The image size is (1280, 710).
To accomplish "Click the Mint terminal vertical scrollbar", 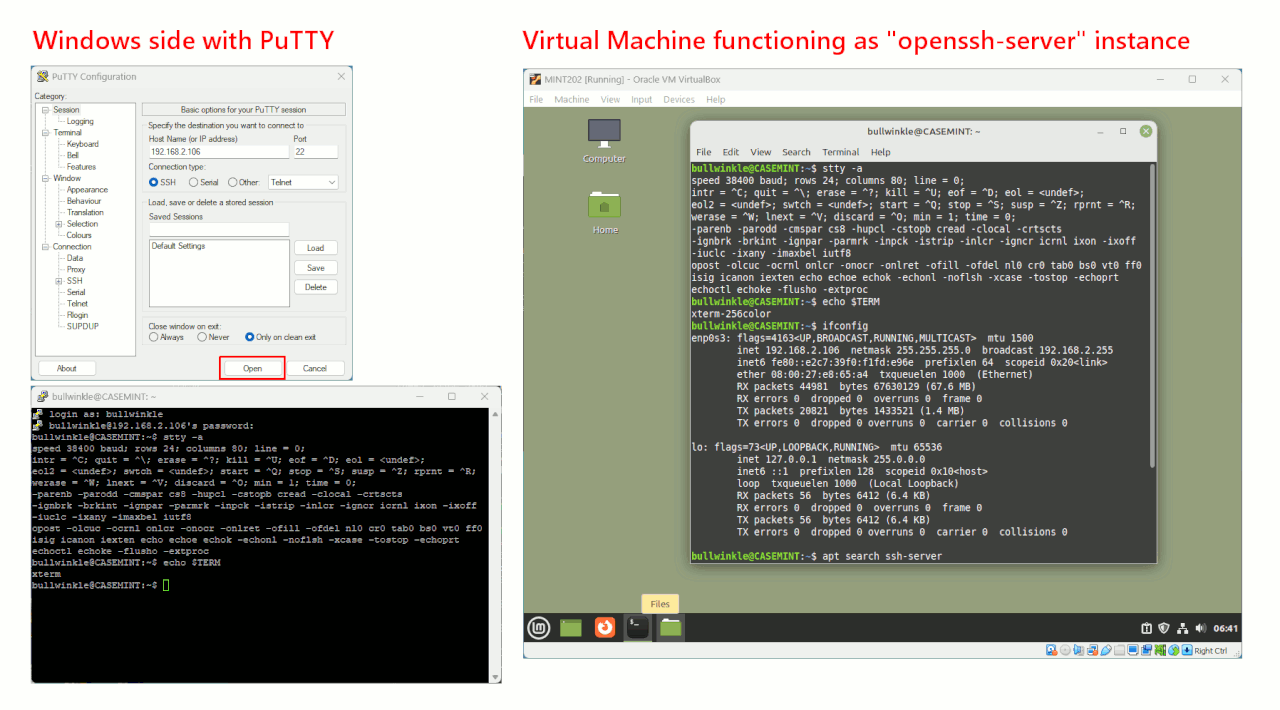I will coord(1152,315).
